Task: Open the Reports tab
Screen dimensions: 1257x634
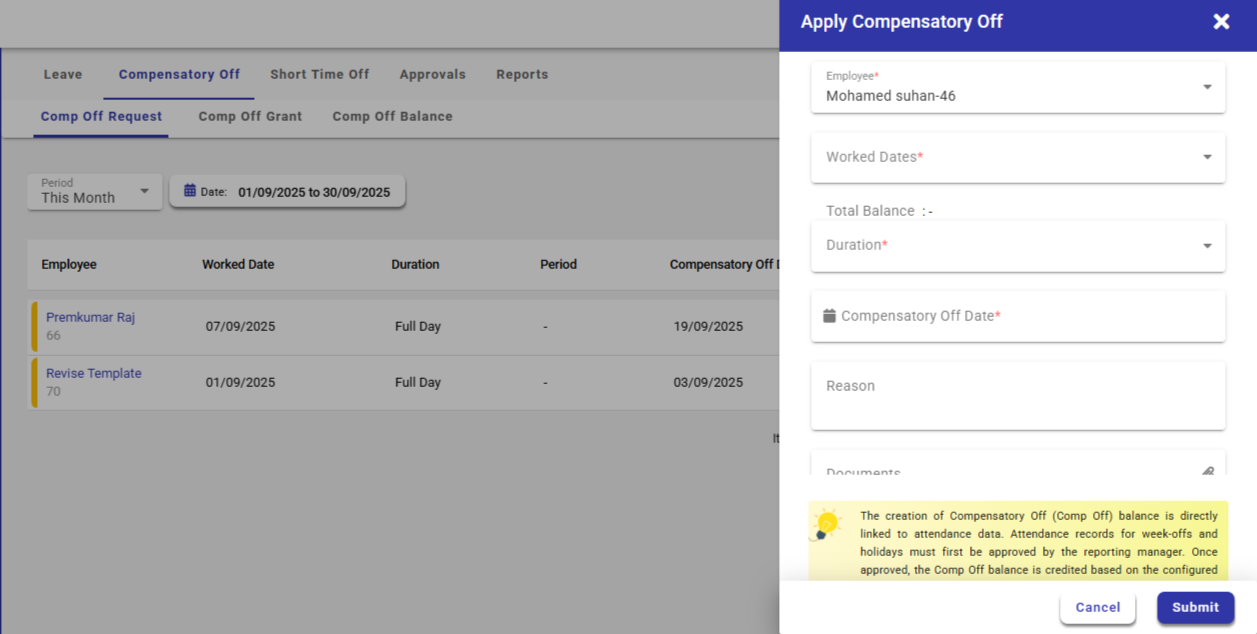Action: pos(522,75)
